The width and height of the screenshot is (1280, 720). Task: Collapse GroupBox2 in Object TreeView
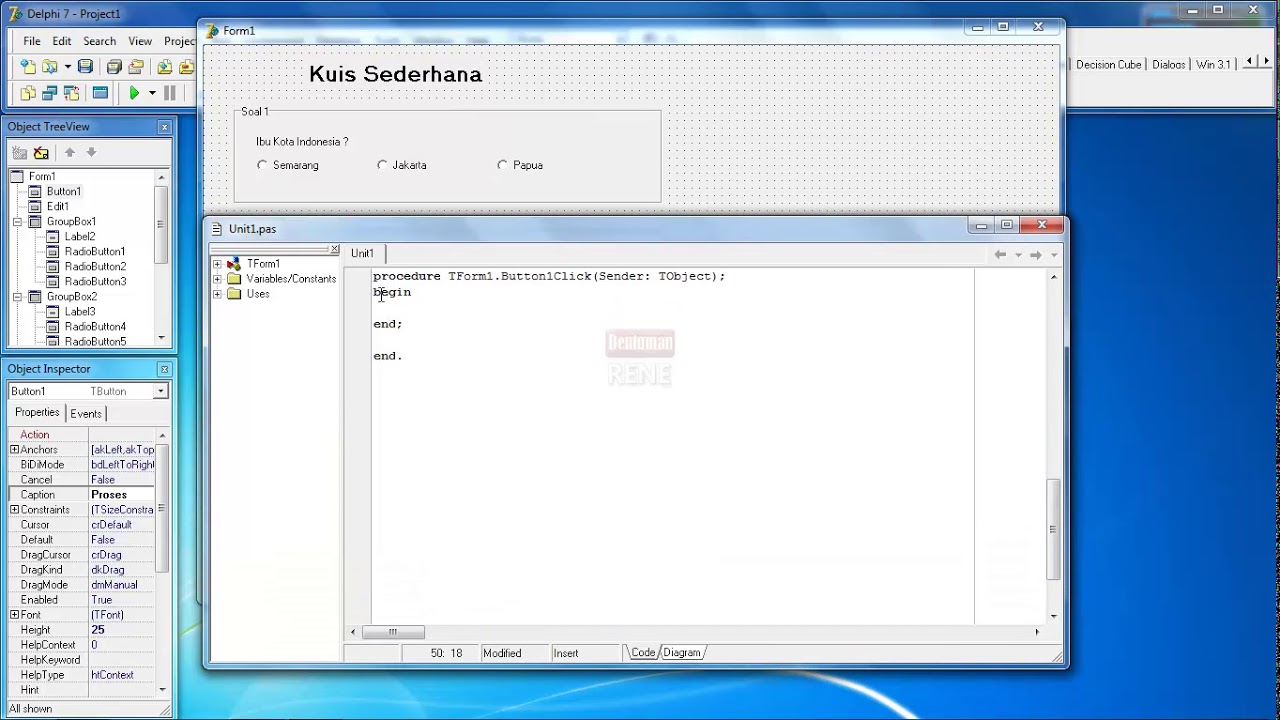coord(17,296)
